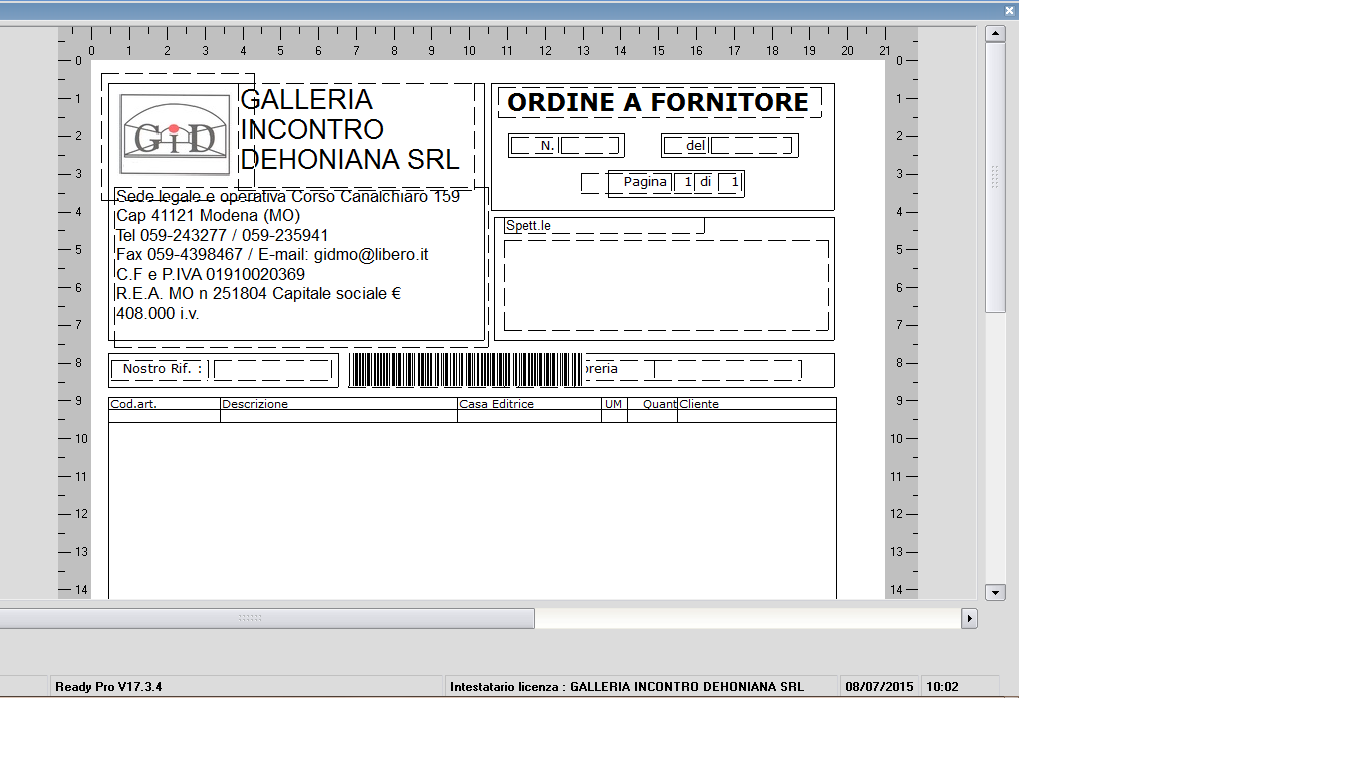Click the 'C.F e P.IVA 01910020369' line
Image resolution: width=1366 pixels, height=768 pixels.
211,274
